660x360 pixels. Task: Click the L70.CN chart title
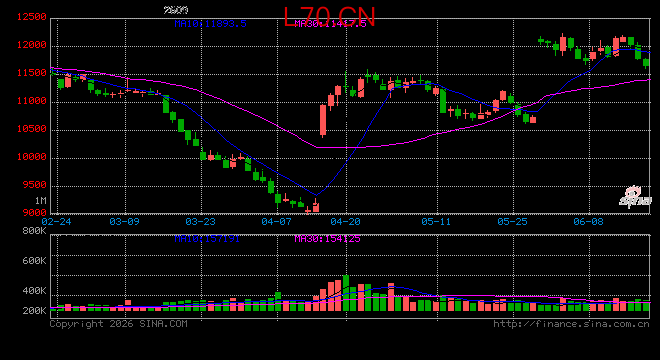tap(329, 17)
